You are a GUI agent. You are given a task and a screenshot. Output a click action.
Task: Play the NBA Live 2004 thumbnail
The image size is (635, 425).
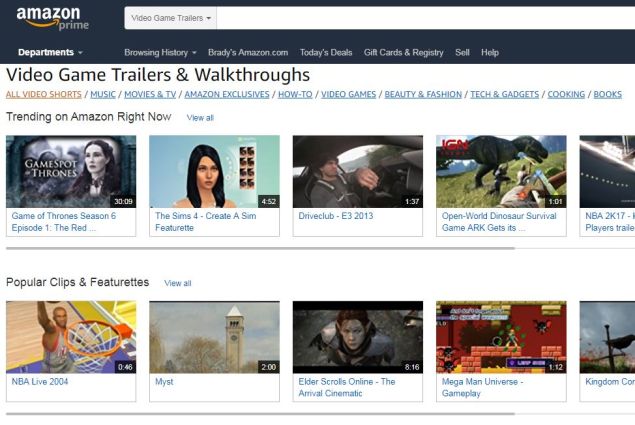click(x=71, y=337)
